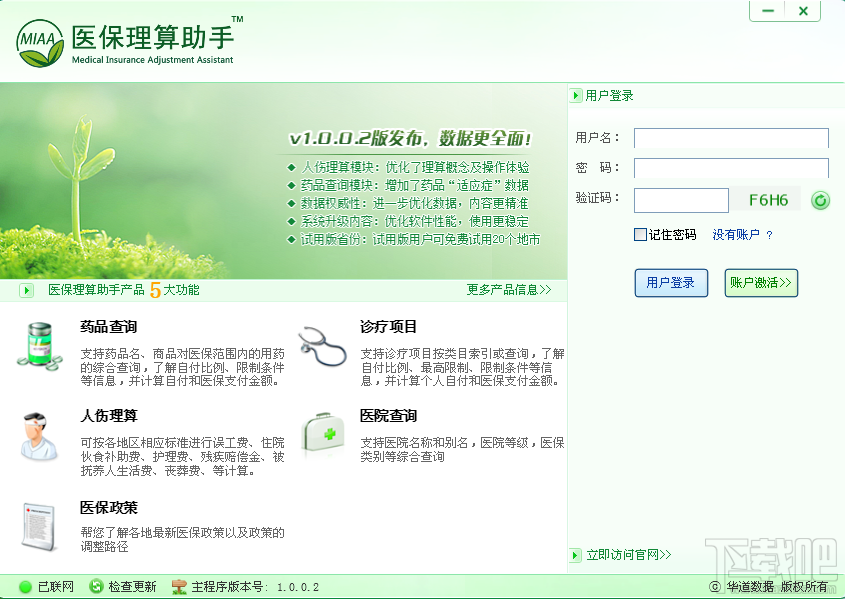This screenshot has height=599, width=845.
Task: Click the green 已联网 status indicator
Action: pos(25,587)
